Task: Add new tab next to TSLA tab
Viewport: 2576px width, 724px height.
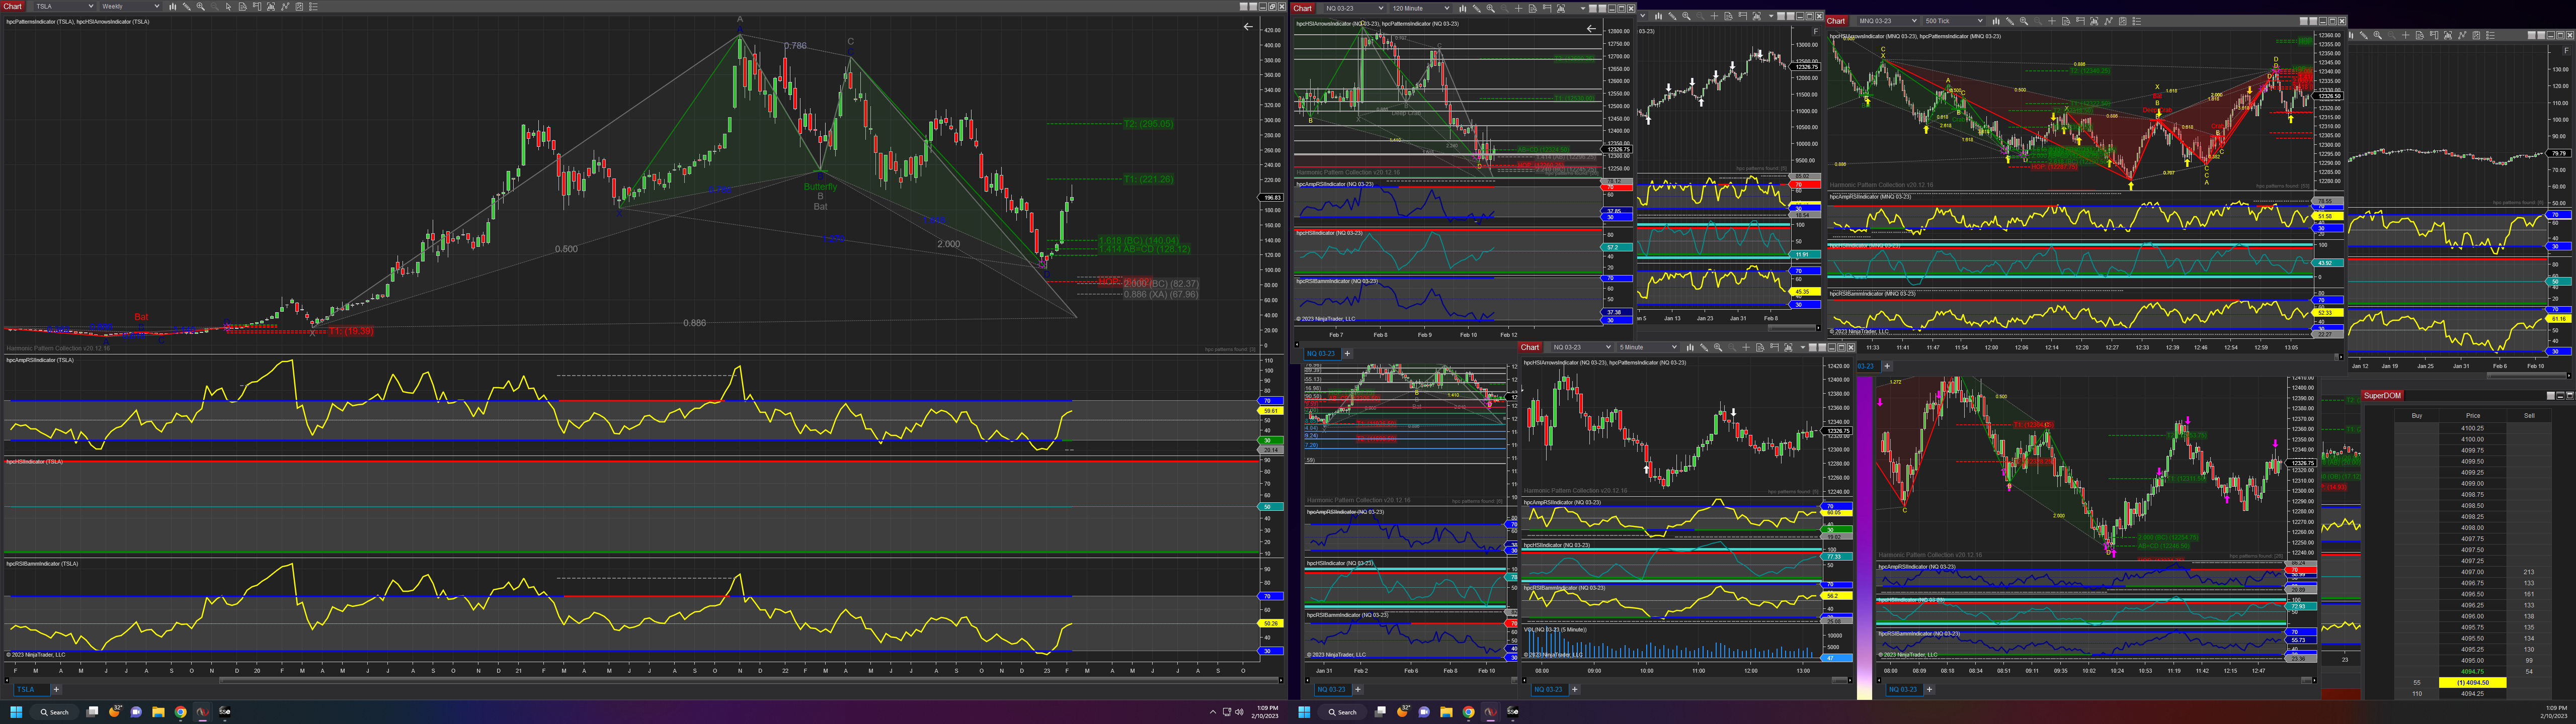Action: [56, 689]
